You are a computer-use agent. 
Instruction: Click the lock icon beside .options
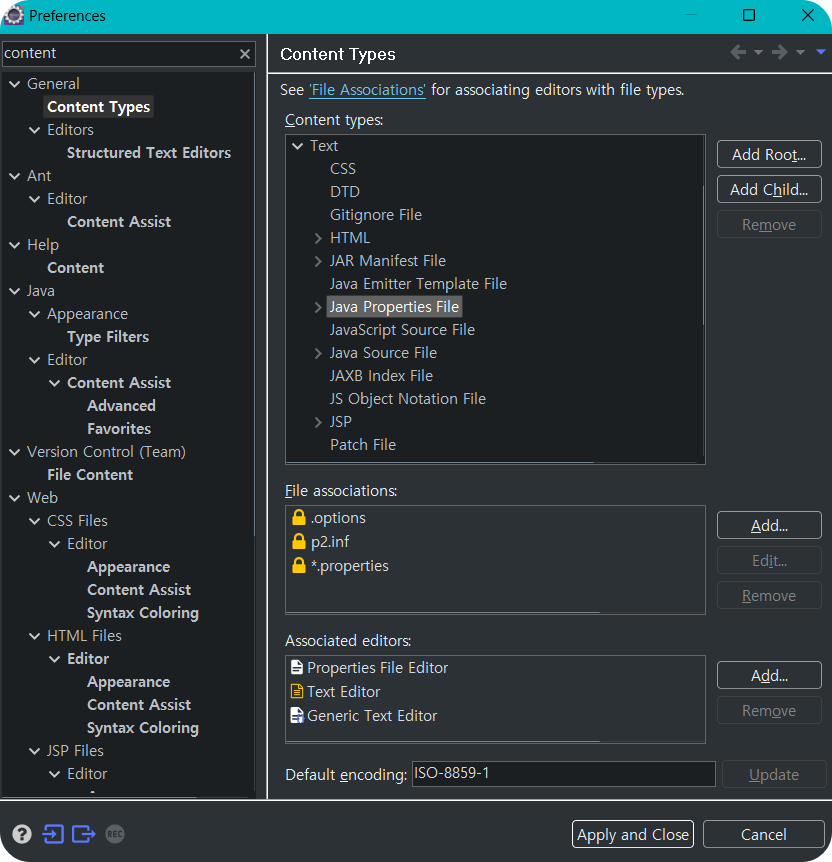click(x=299, y=517)
